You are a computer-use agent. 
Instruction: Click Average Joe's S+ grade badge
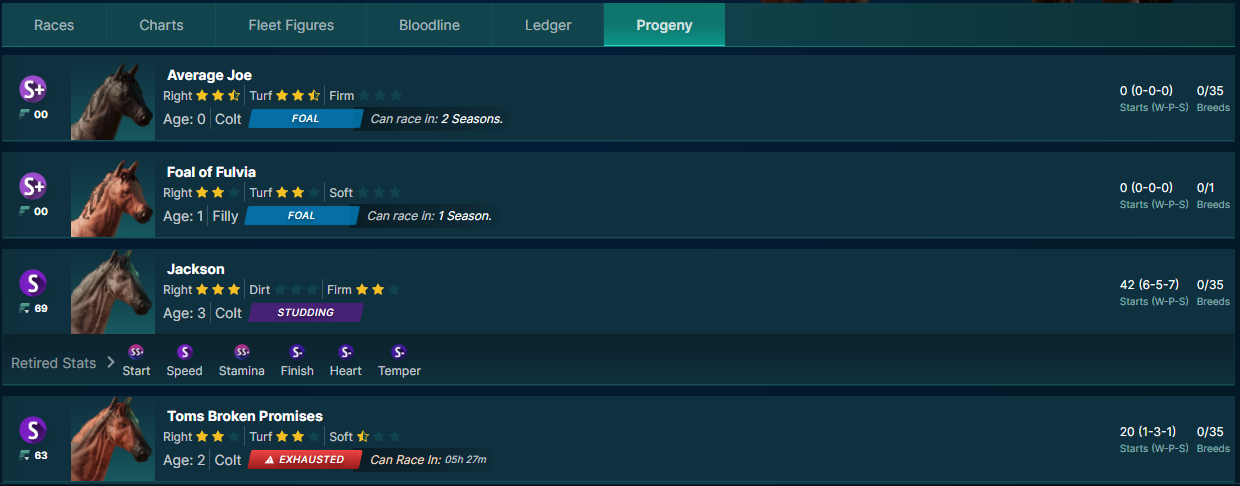pyautogui.click(x=33, y=89)
